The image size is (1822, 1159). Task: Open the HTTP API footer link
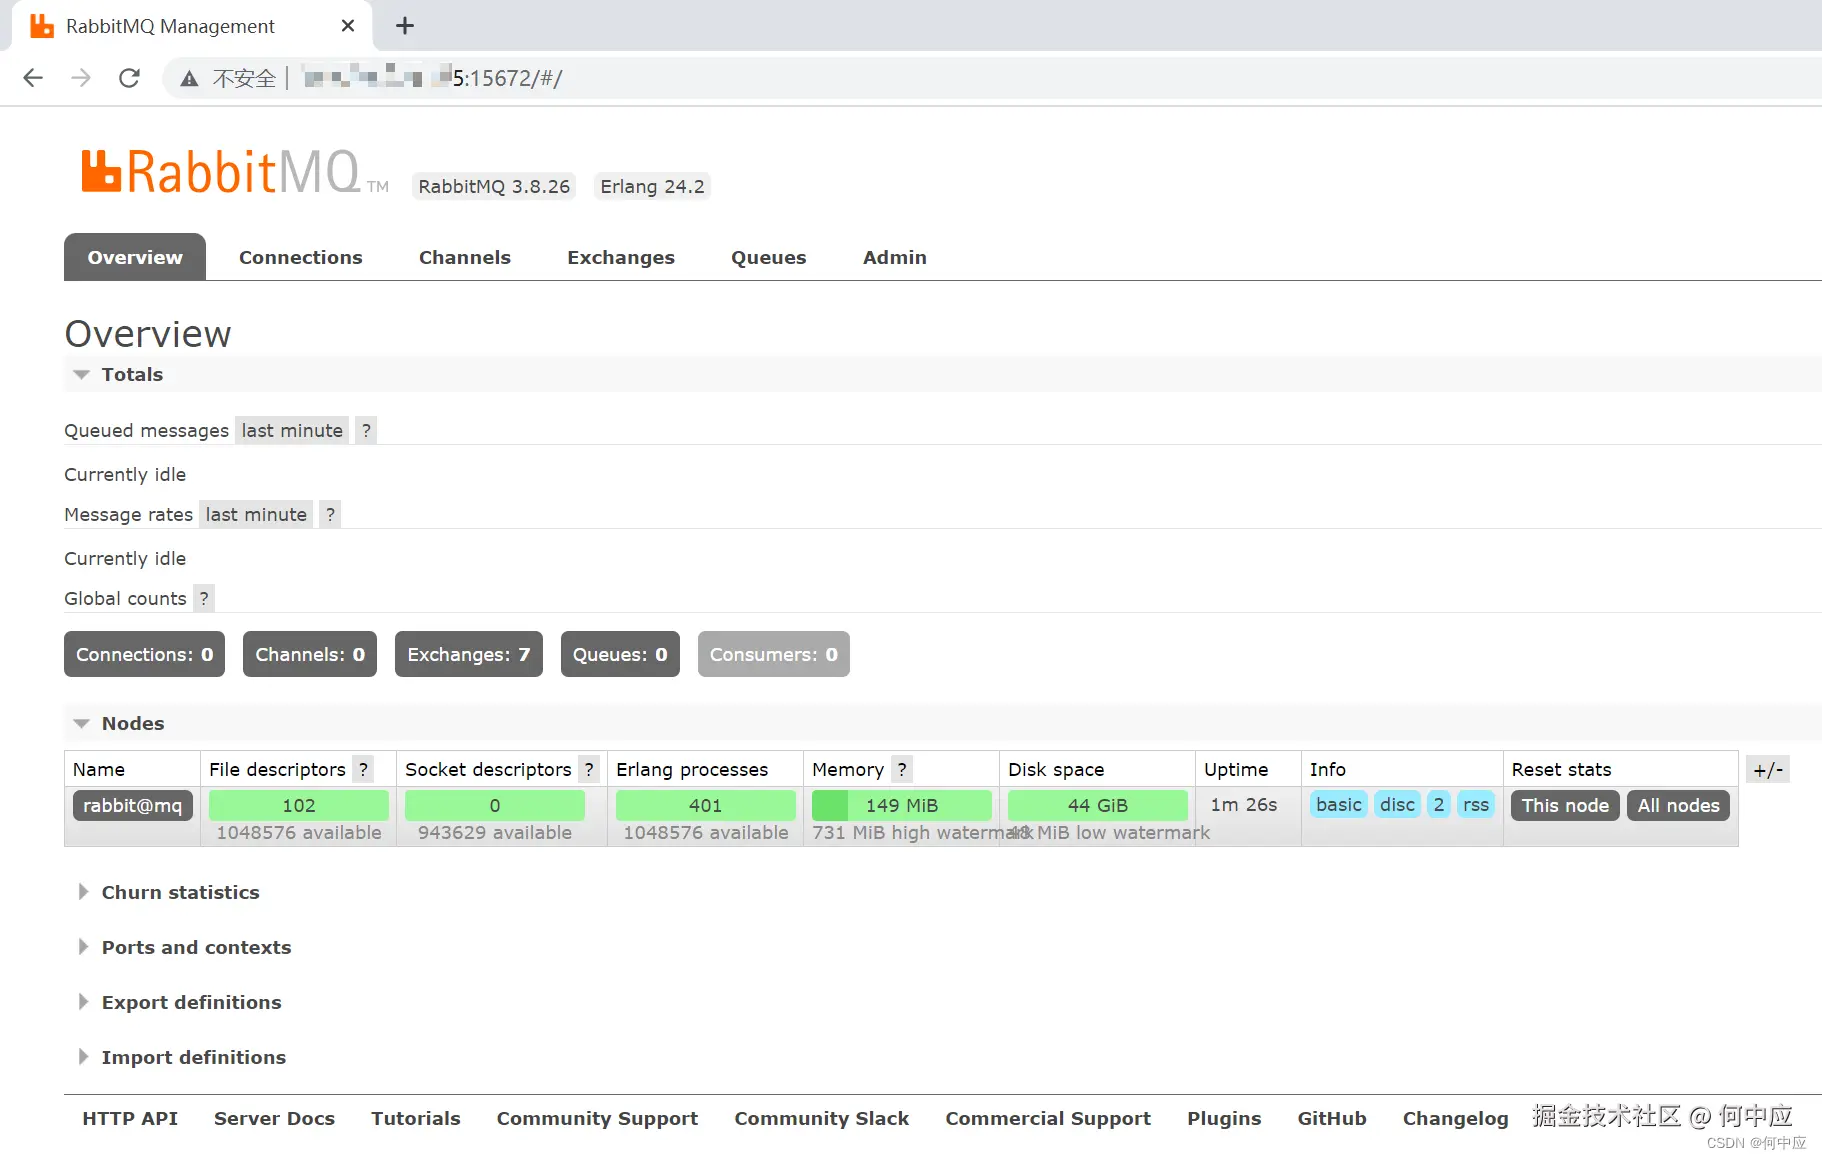(x=130, y=1119)
